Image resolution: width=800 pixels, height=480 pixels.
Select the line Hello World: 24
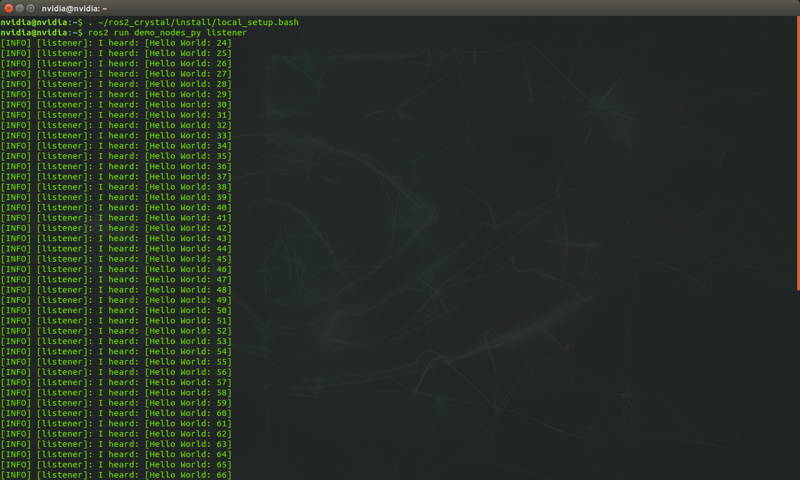(116, 43)
